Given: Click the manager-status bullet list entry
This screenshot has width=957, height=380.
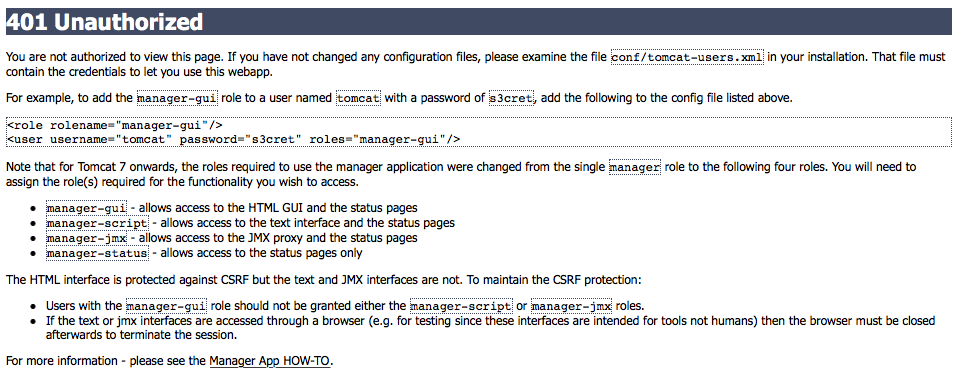Looking at the screenshot, I should [x=204, y=253].
